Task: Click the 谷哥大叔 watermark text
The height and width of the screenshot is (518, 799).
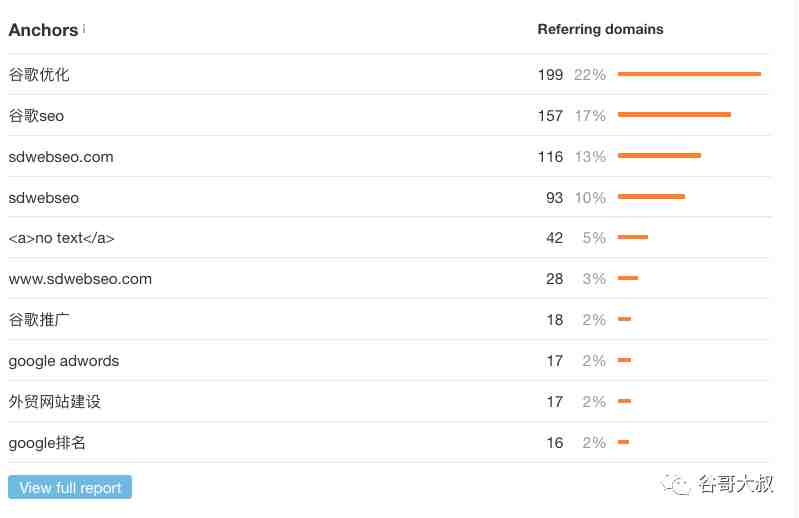Action: tap(735, 484)
